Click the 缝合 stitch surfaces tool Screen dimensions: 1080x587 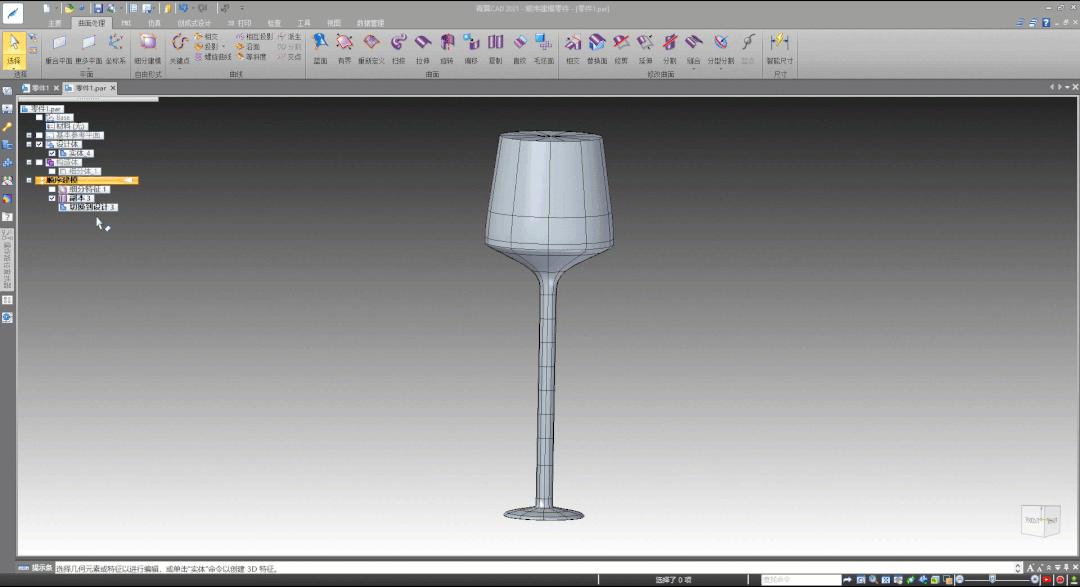coord(694,49)
